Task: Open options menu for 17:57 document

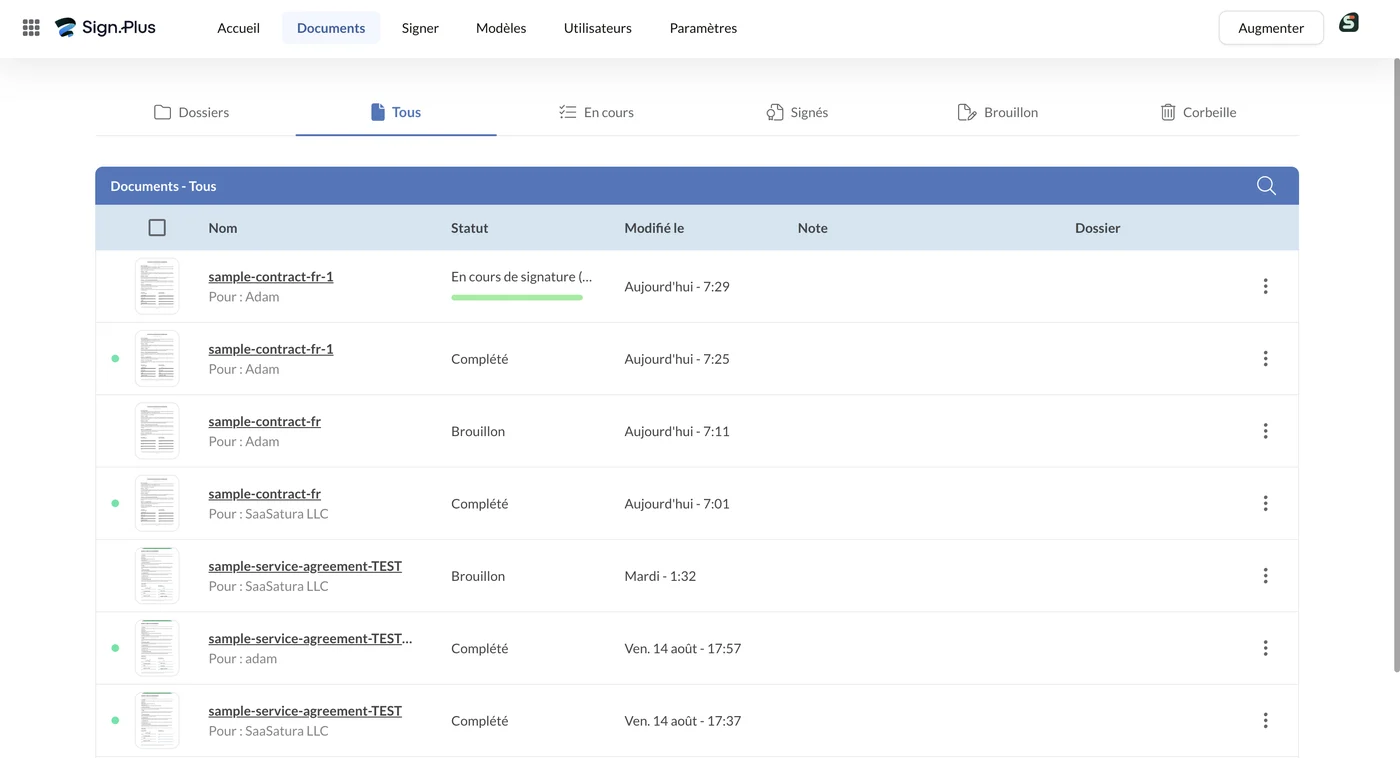Action: pyautogui.click(x=1265, y=648)
